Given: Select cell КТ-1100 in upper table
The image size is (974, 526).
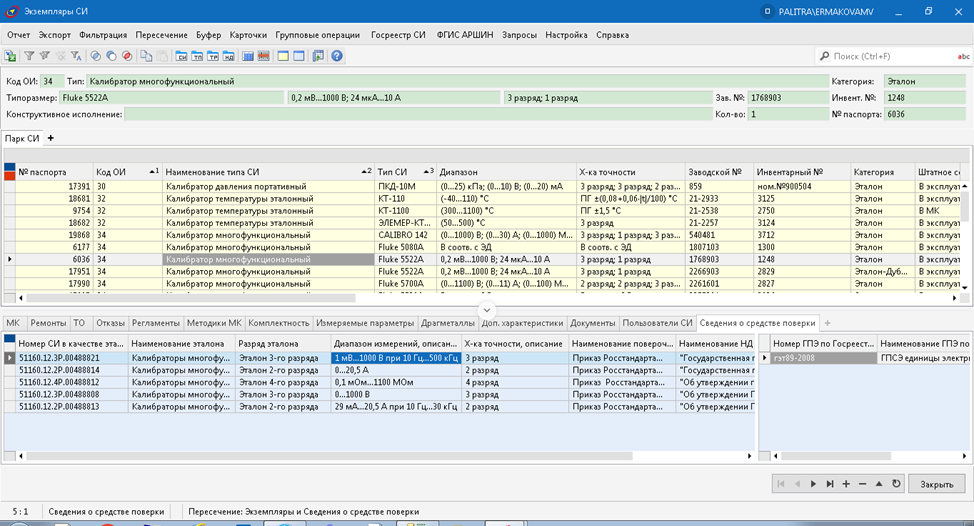Looking at the screenshot, I should (x=405, y=211).
